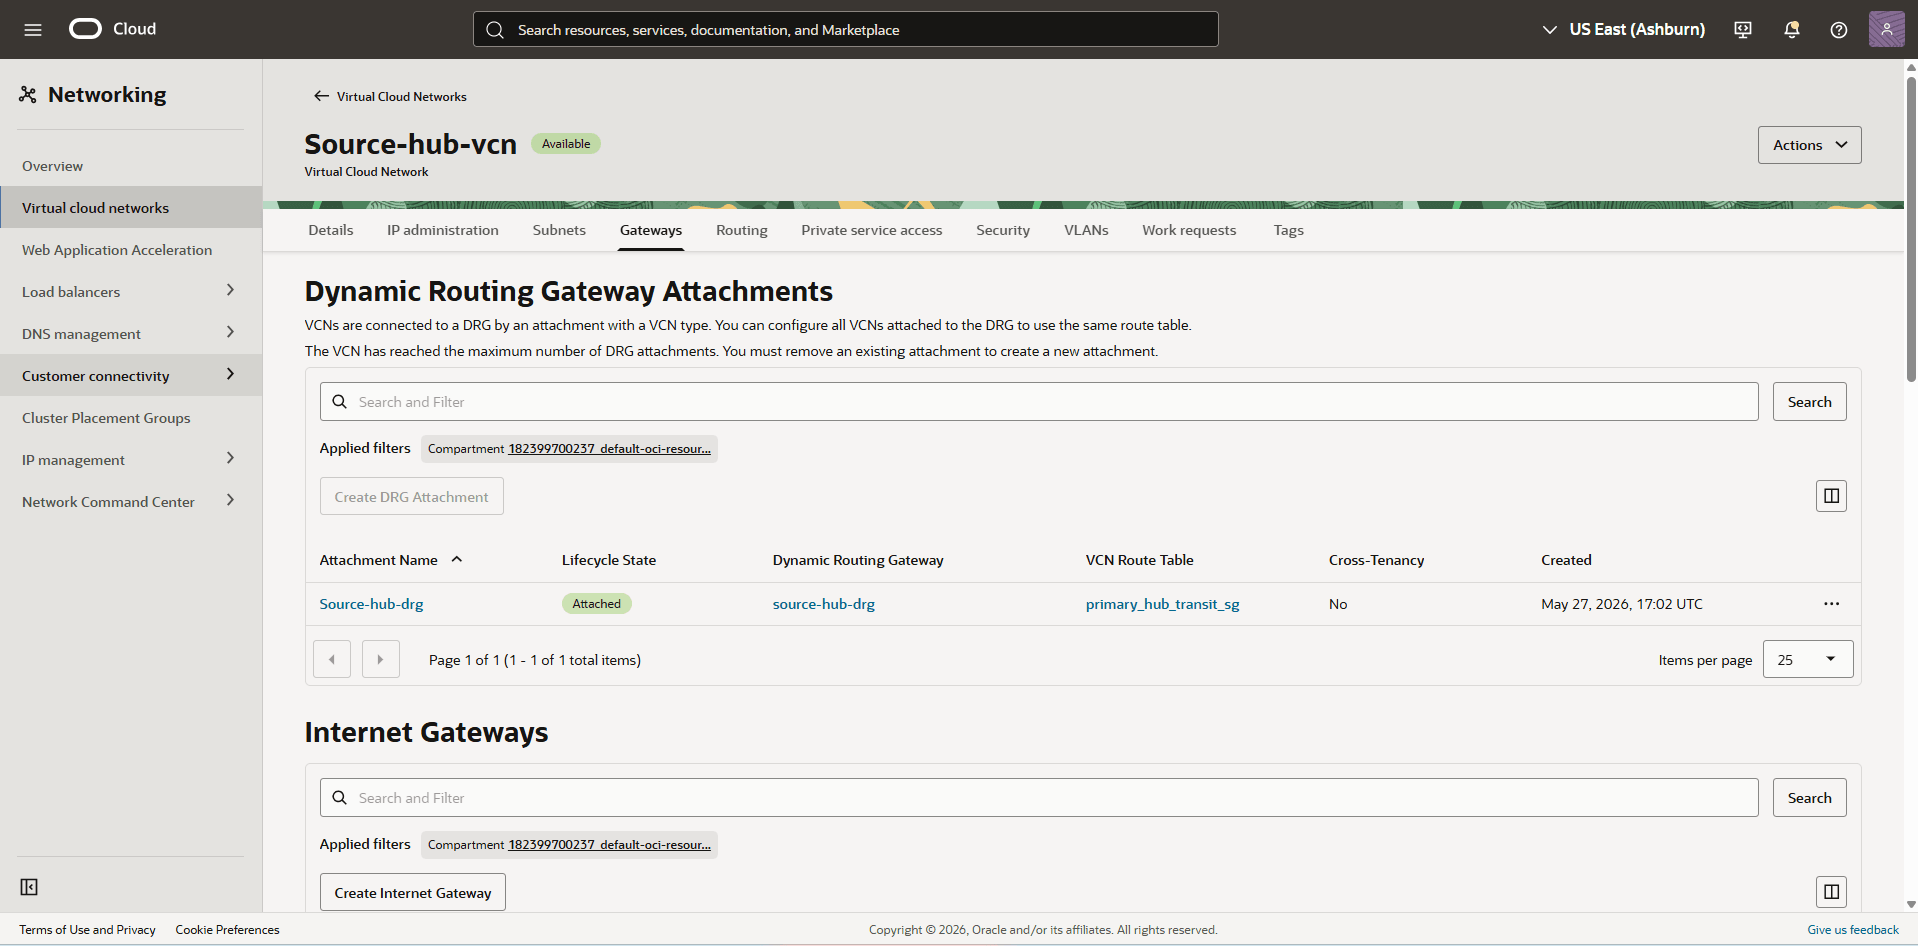Viewport: 1918px width, 946px height.
Task: Open Cookie Preferences
Action: [x=227, y=930]
